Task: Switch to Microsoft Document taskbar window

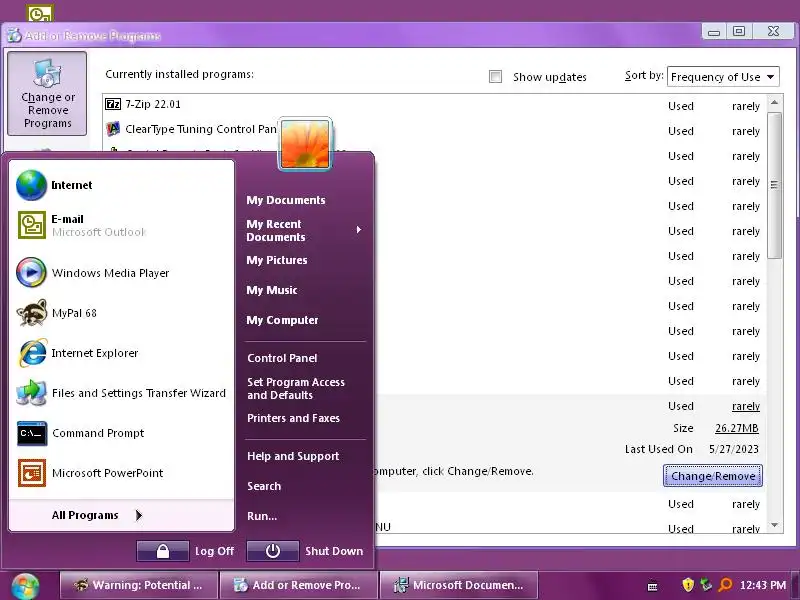Action: [x=459, y=585]
